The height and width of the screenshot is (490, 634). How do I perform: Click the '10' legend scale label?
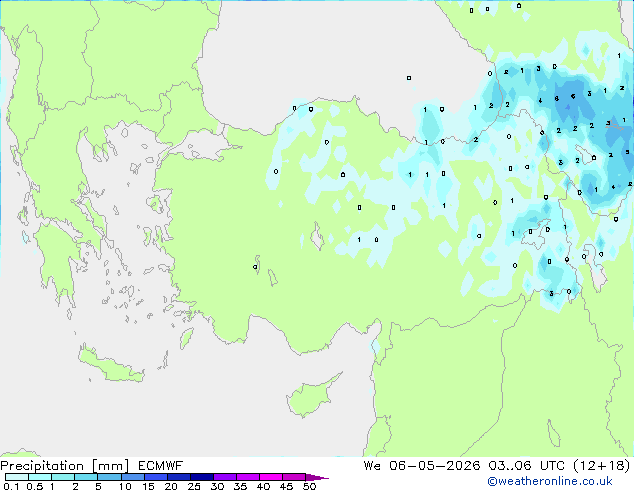[x=125, y=486]
